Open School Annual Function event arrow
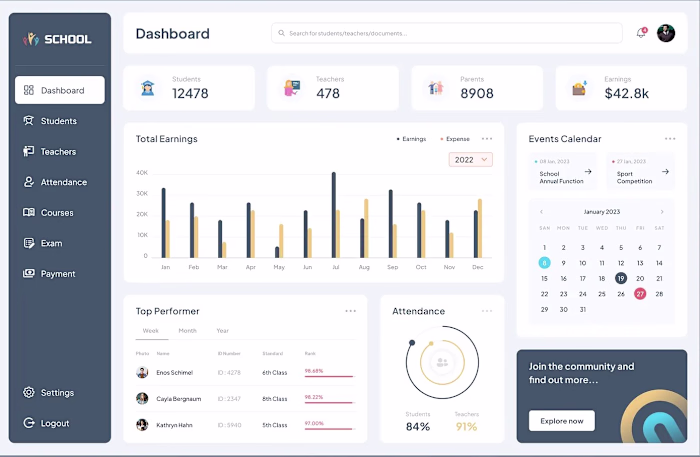Viewport: 700px width, 457px height. tap(588, 171)
